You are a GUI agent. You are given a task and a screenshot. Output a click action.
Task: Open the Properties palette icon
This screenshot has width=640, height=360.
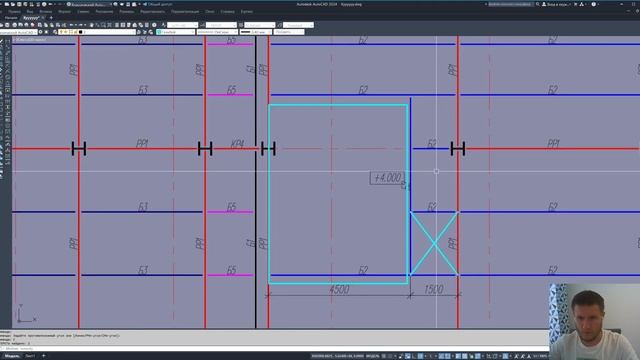[117, 25]
